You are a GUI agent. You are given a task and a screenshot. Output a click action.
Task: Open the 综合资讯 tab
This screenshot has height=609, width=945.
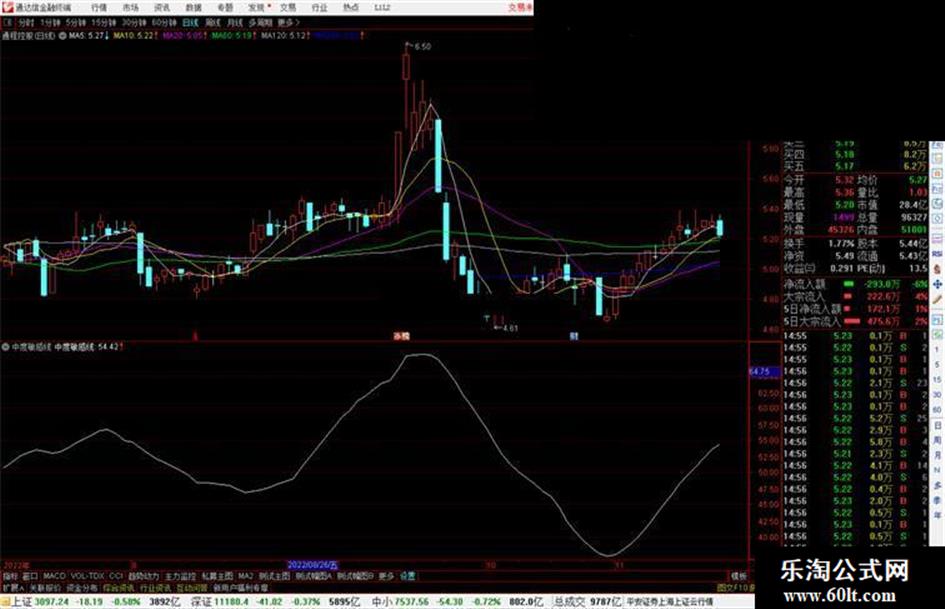pos(119,587)
